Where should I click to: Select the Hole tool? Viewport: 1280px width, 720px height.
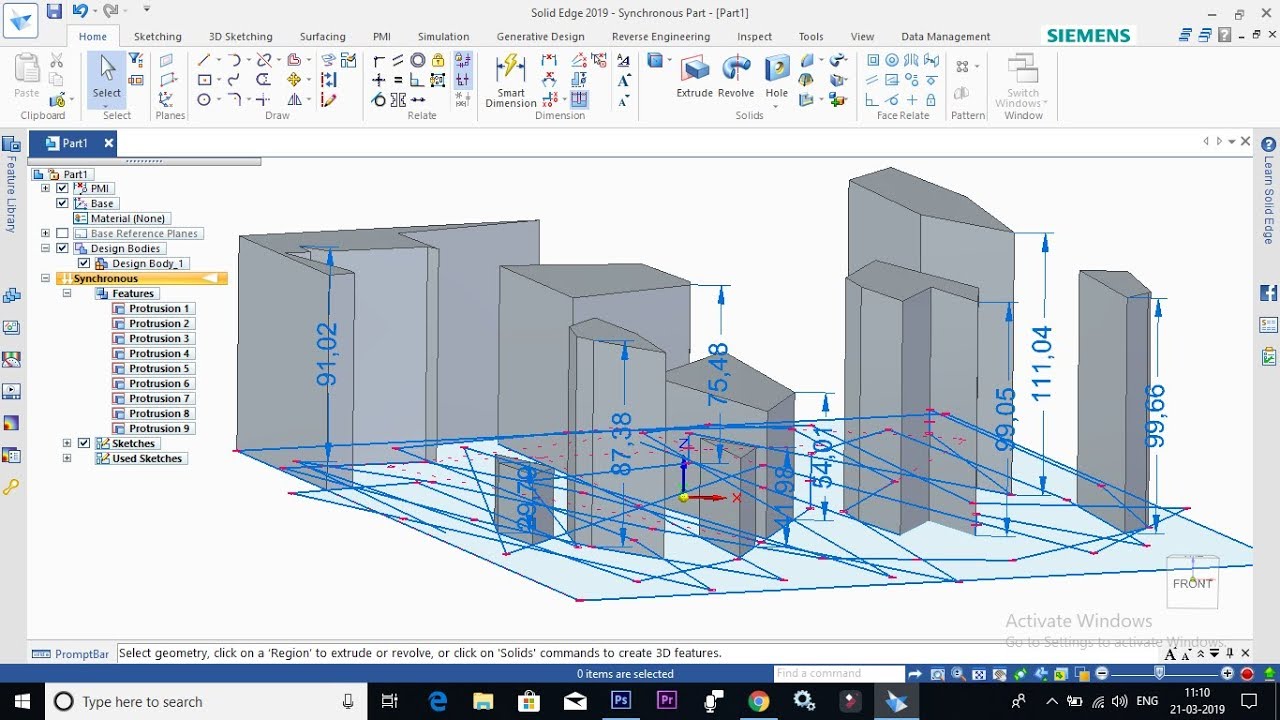click(777, 78)
